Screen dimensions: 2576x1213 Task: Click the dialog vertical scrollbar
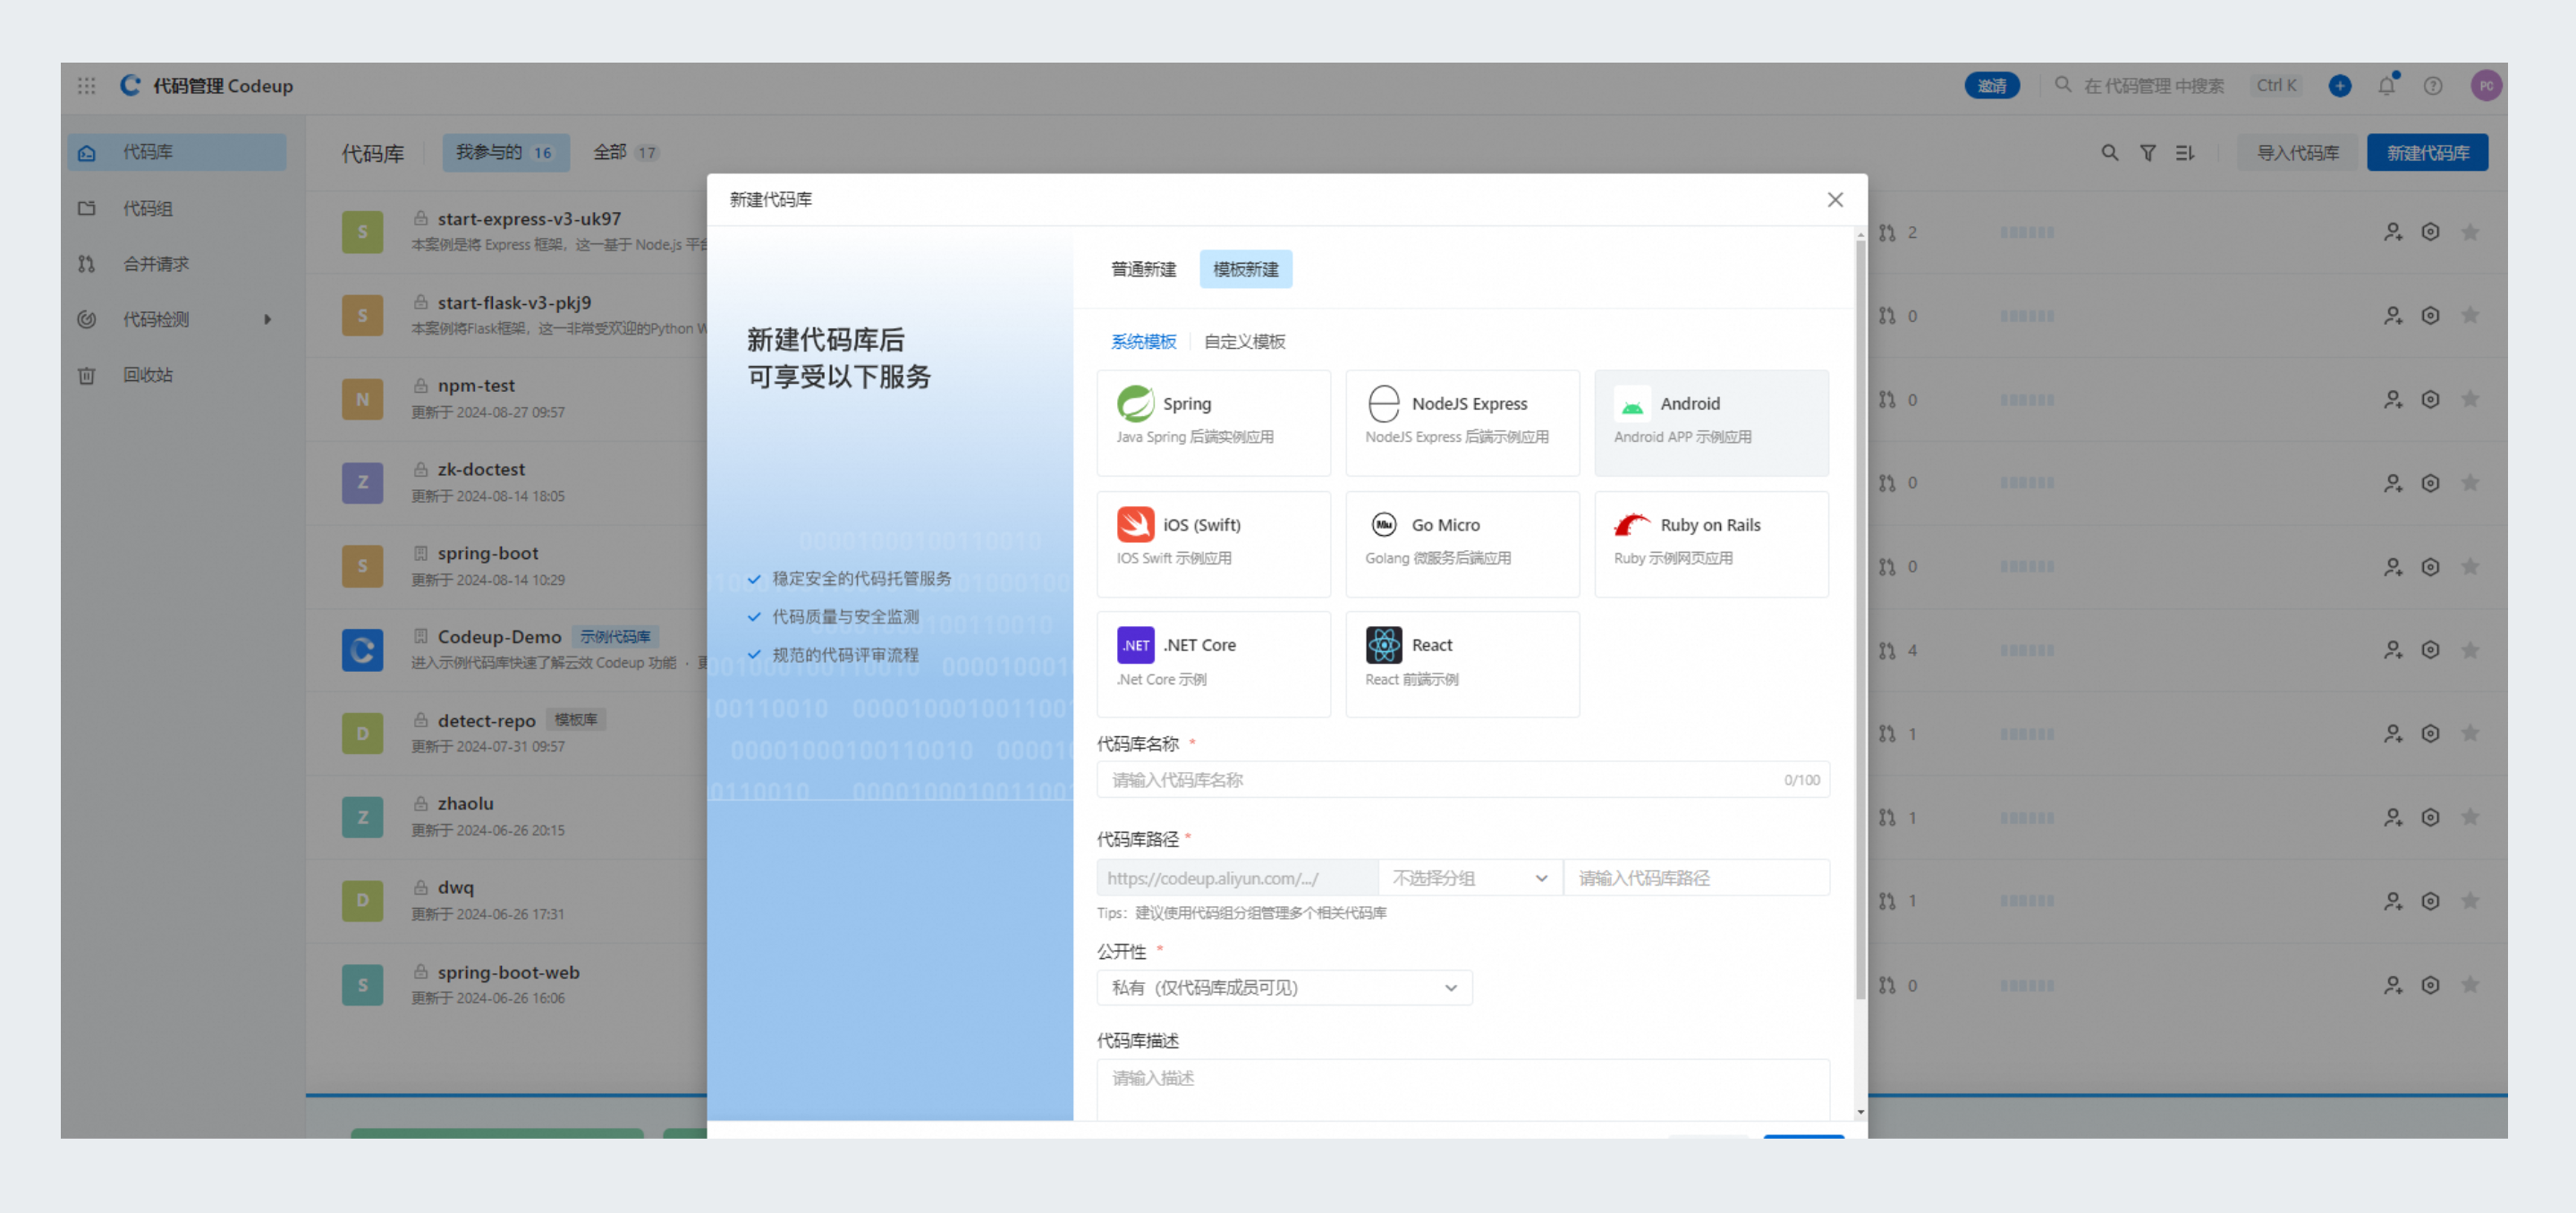point(1860,620)
